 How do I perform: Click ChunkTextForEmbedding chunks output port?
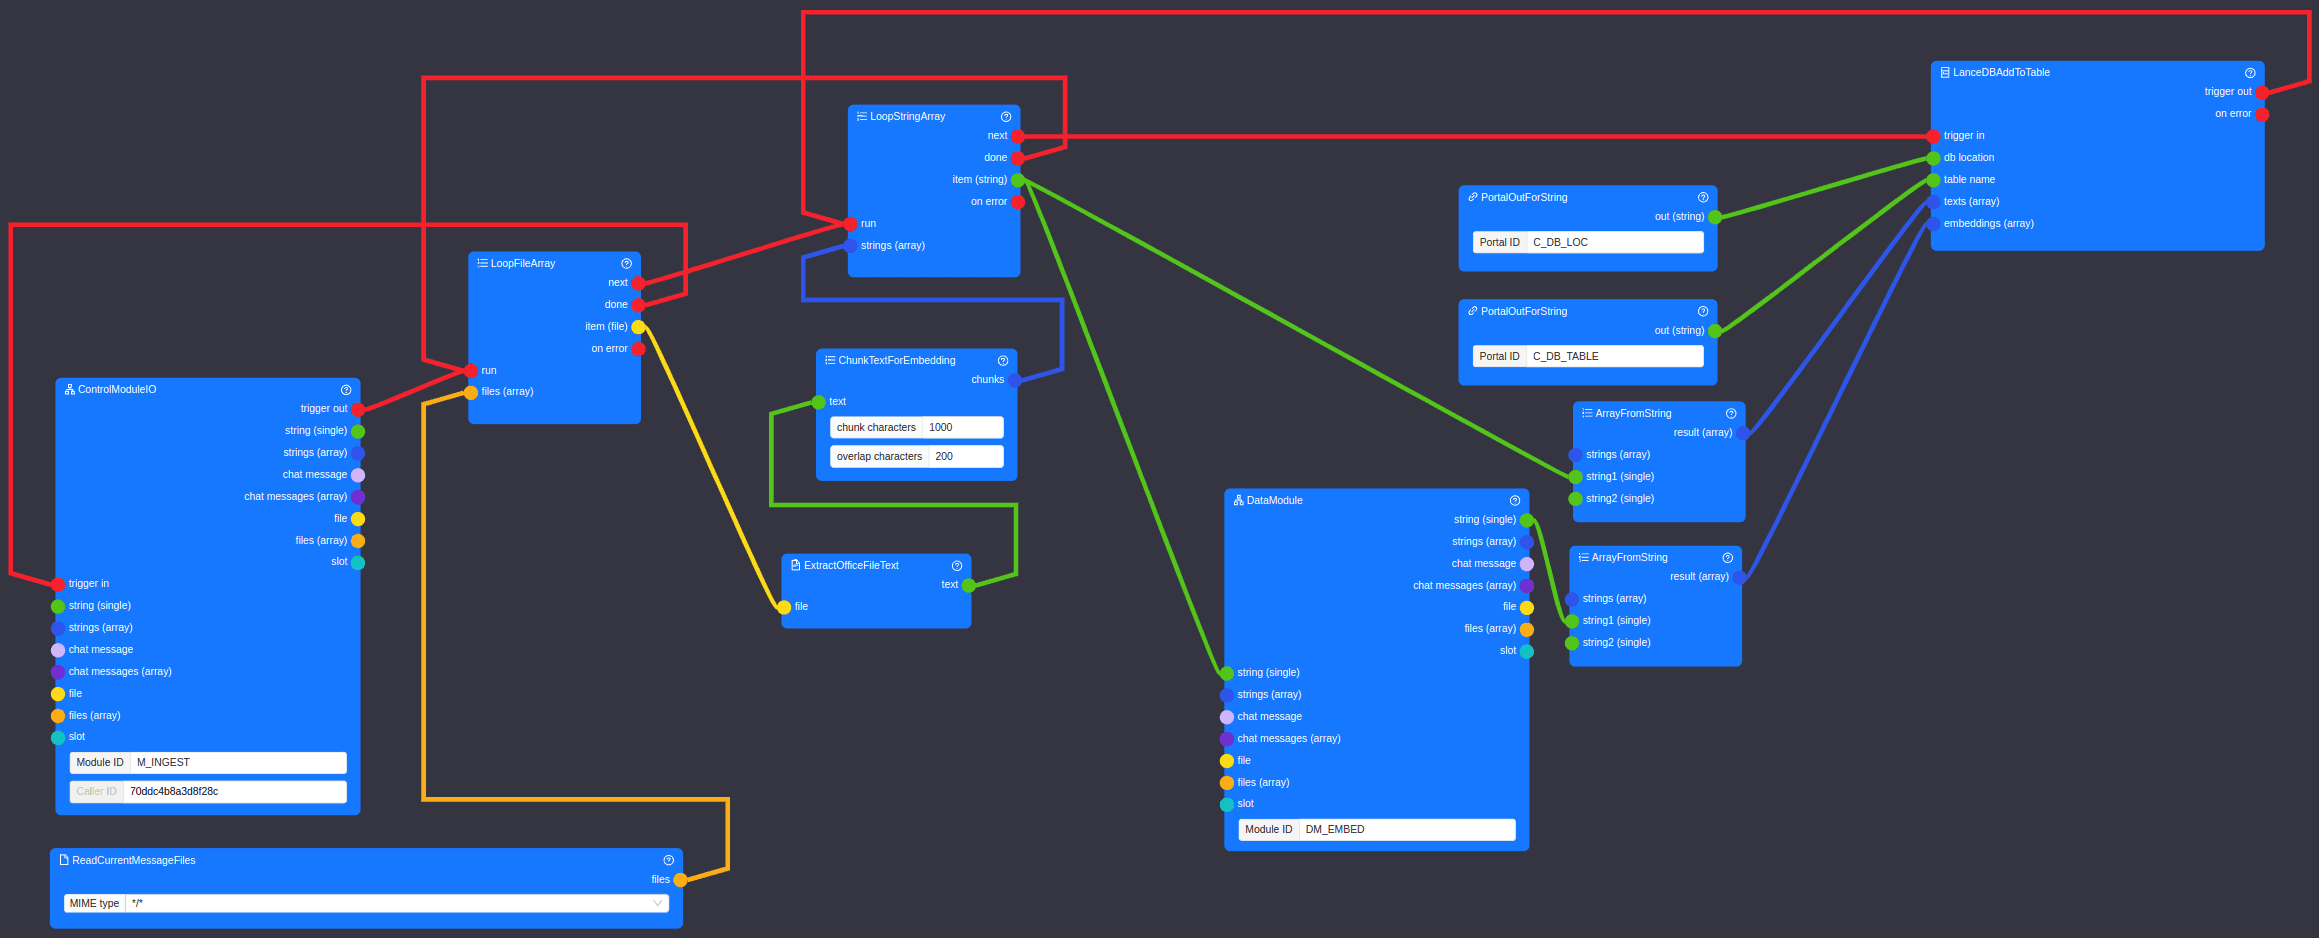pyautogui.click(x=1015, y=381)
